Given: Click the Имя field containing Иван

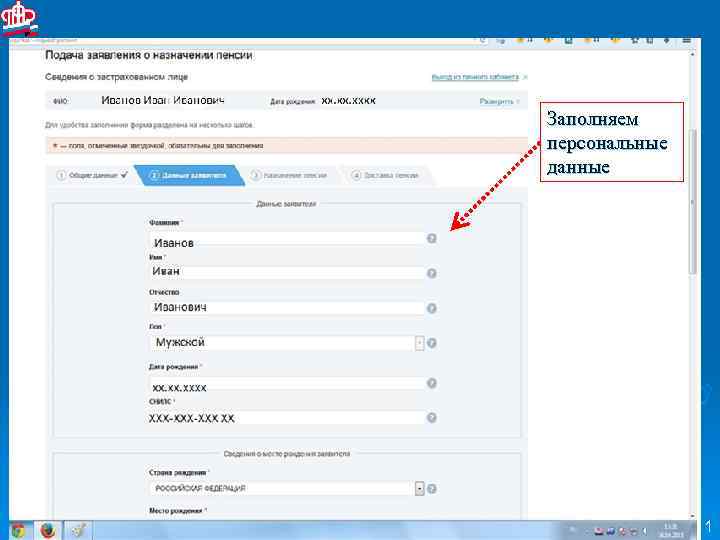Looking at the screenshot, I should coord(287,272).
